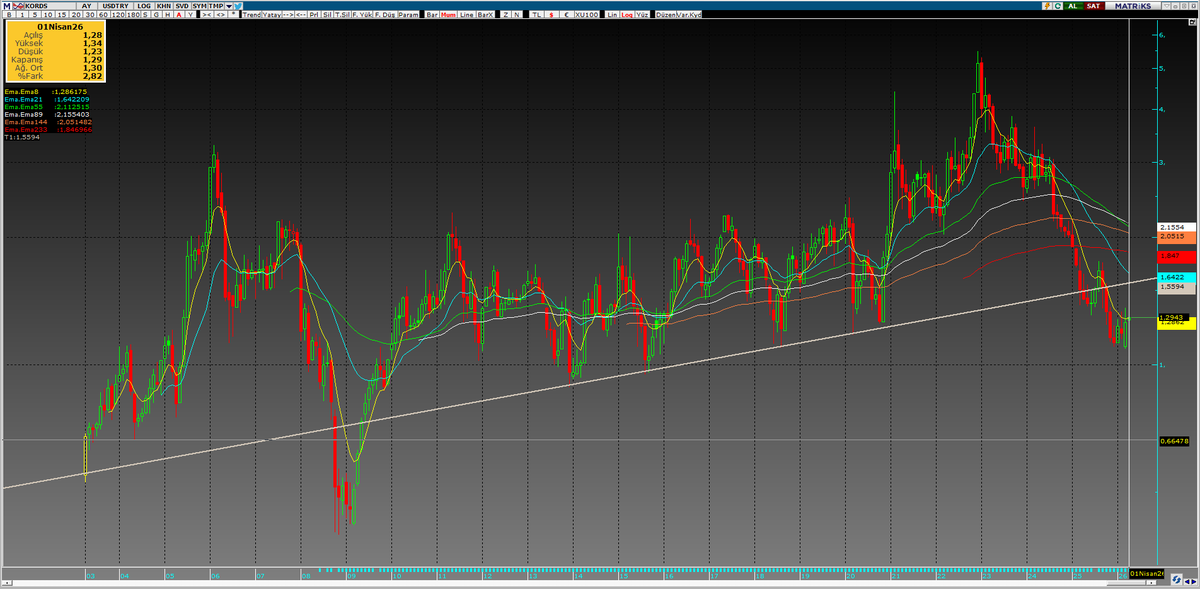Click the KHN button

click(x=164, y=6)
